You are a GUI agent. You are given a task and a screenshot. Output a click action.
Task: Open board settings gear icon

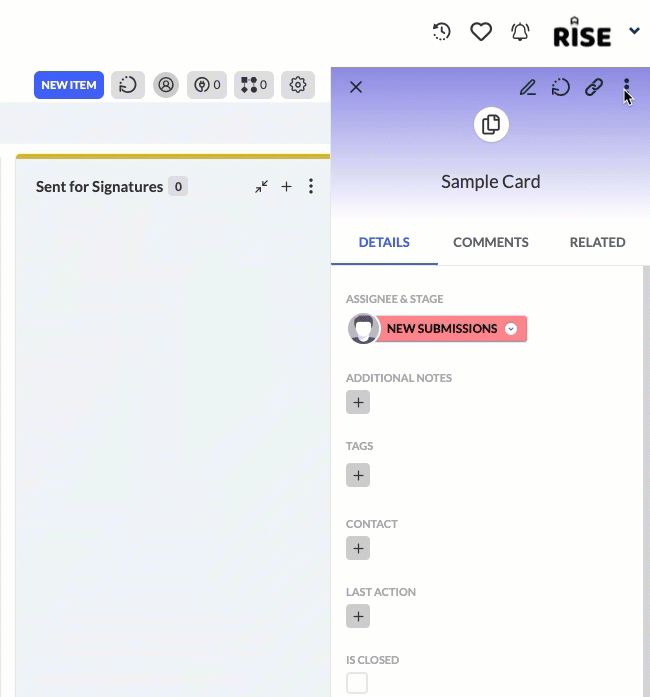coord(298,84)
